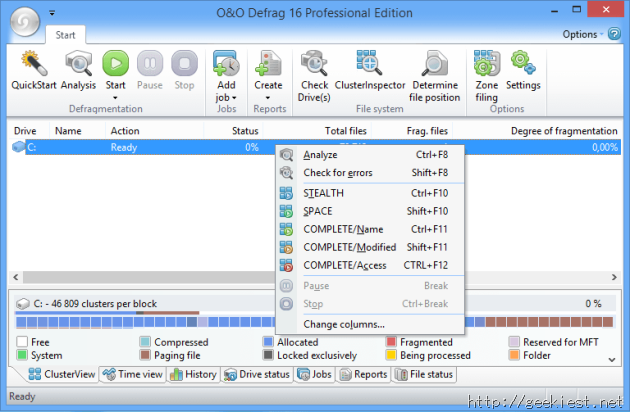This screenshot has height=412, width=630.
Task: Open the Settings gear icon
Action: [x=523, y=65]
